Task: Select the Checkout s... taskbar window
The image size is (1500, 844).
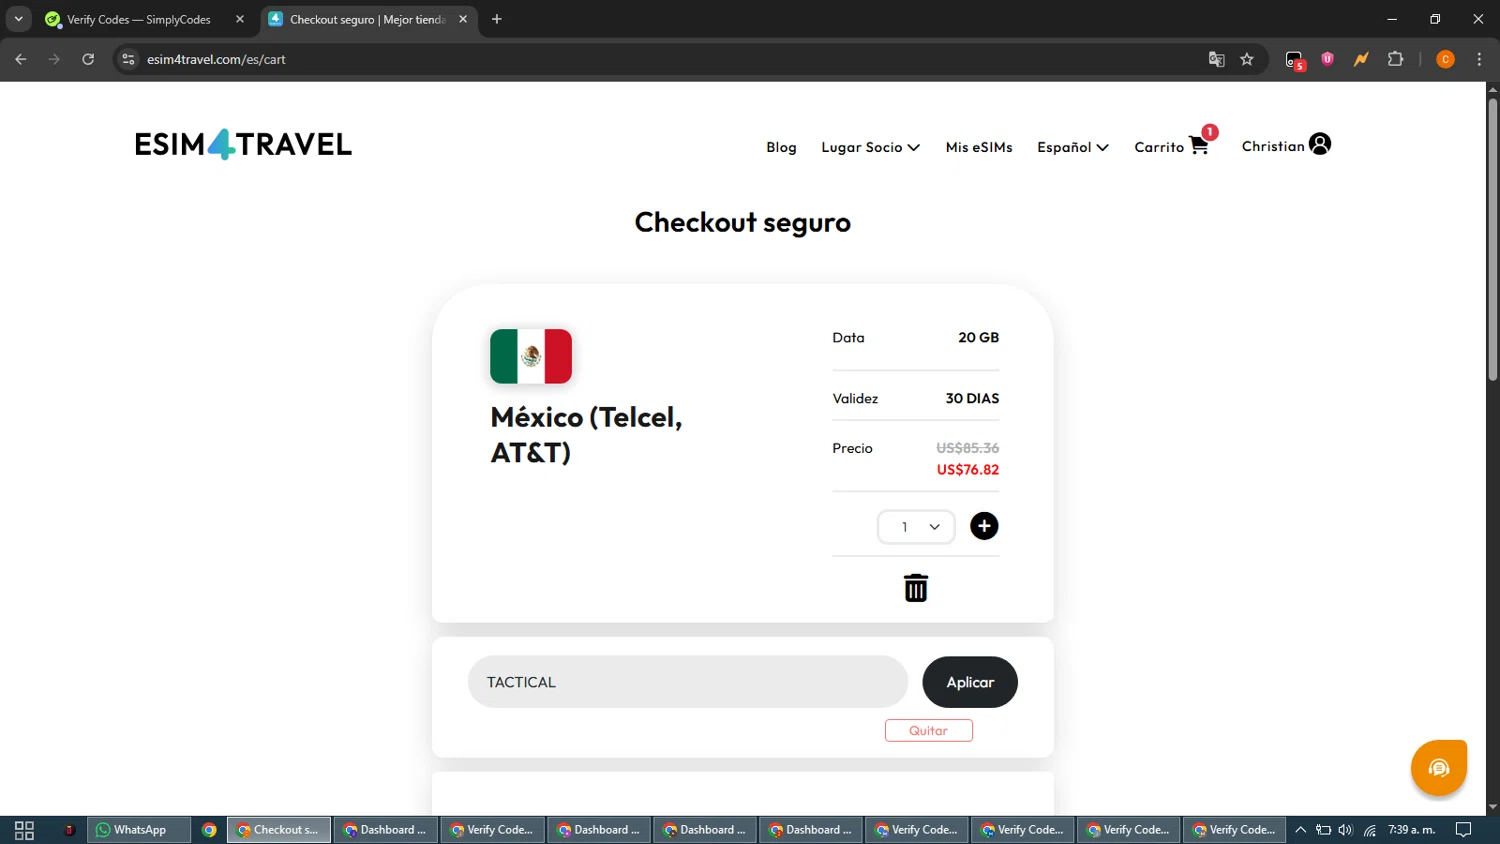Action: coord(279,830)
